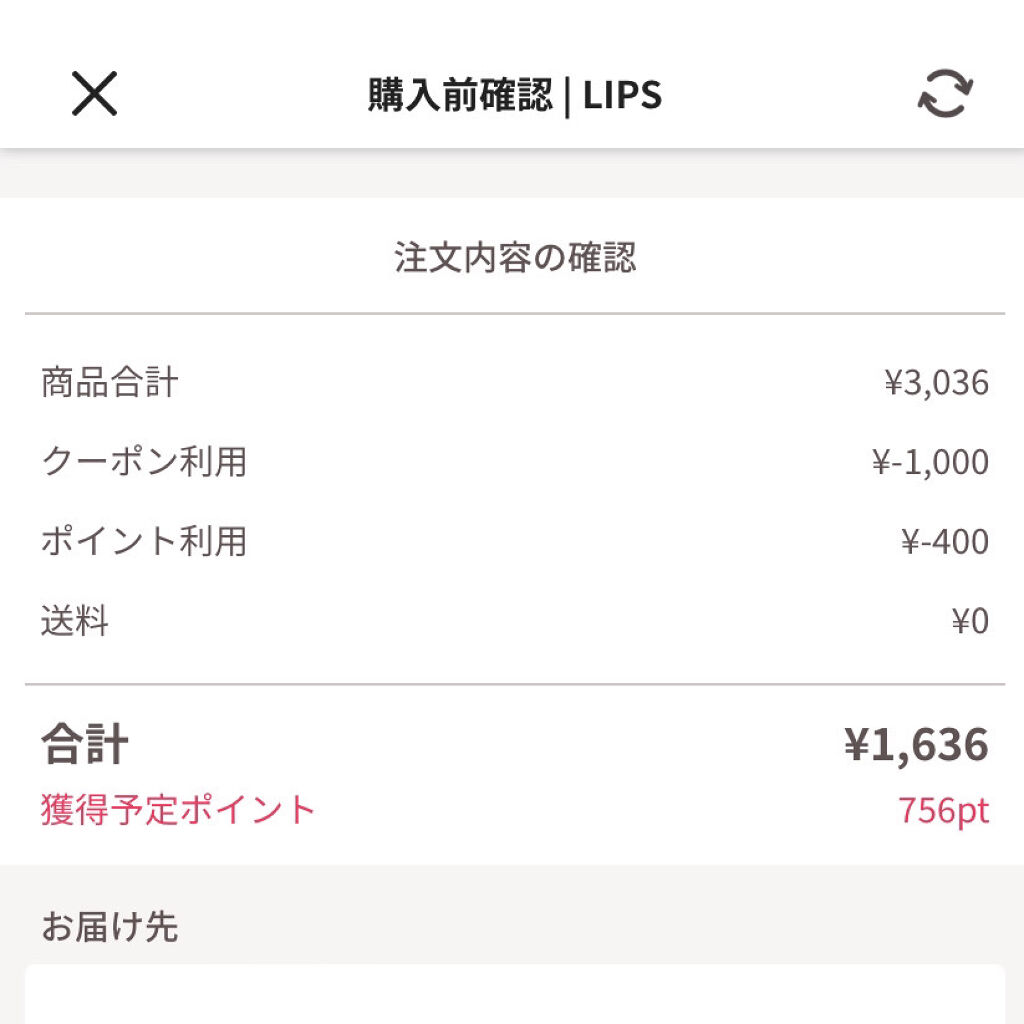This screenshot has height=1024, width=1024.
Task: Select the 注文内容の確認 section heading
Action: pos(514,258)
